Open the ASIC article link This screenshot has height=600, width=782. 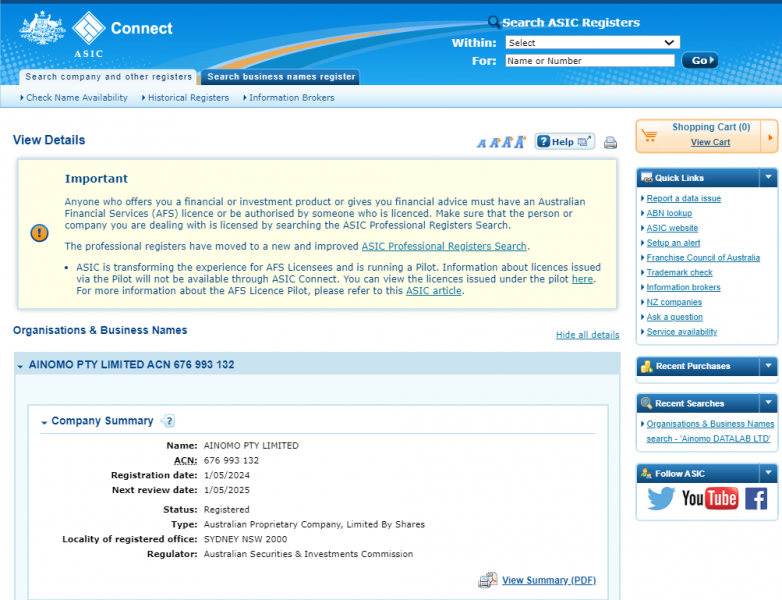[x=433, y=291]
